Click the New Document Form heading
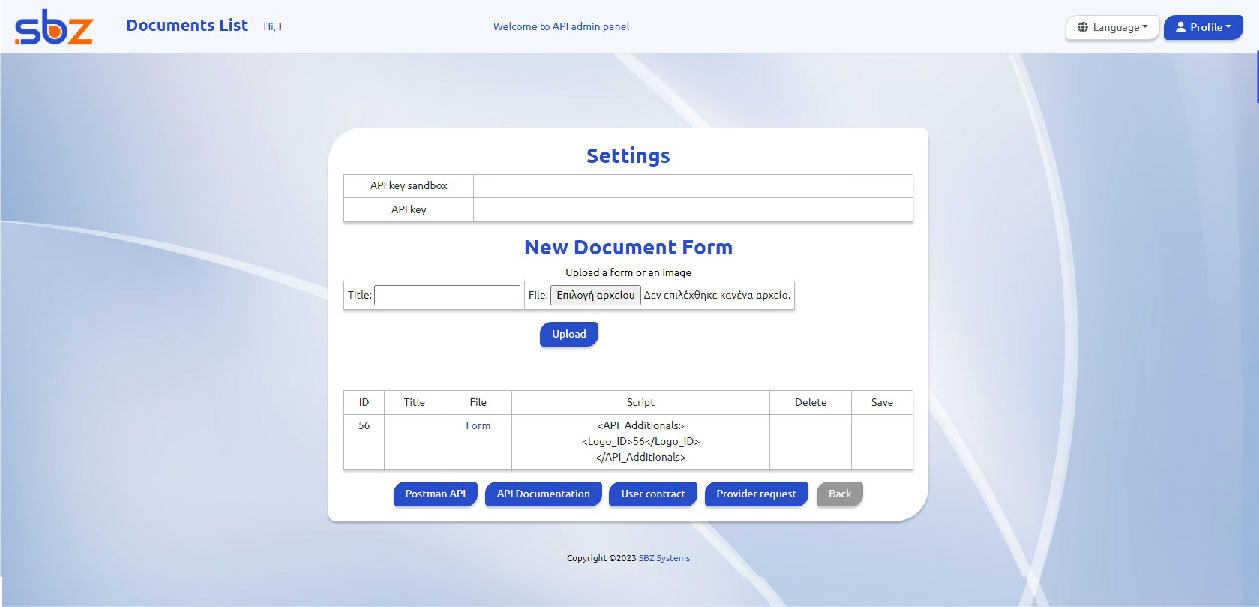The height and width of the screenshot is (607, 1259). point(628,247)
